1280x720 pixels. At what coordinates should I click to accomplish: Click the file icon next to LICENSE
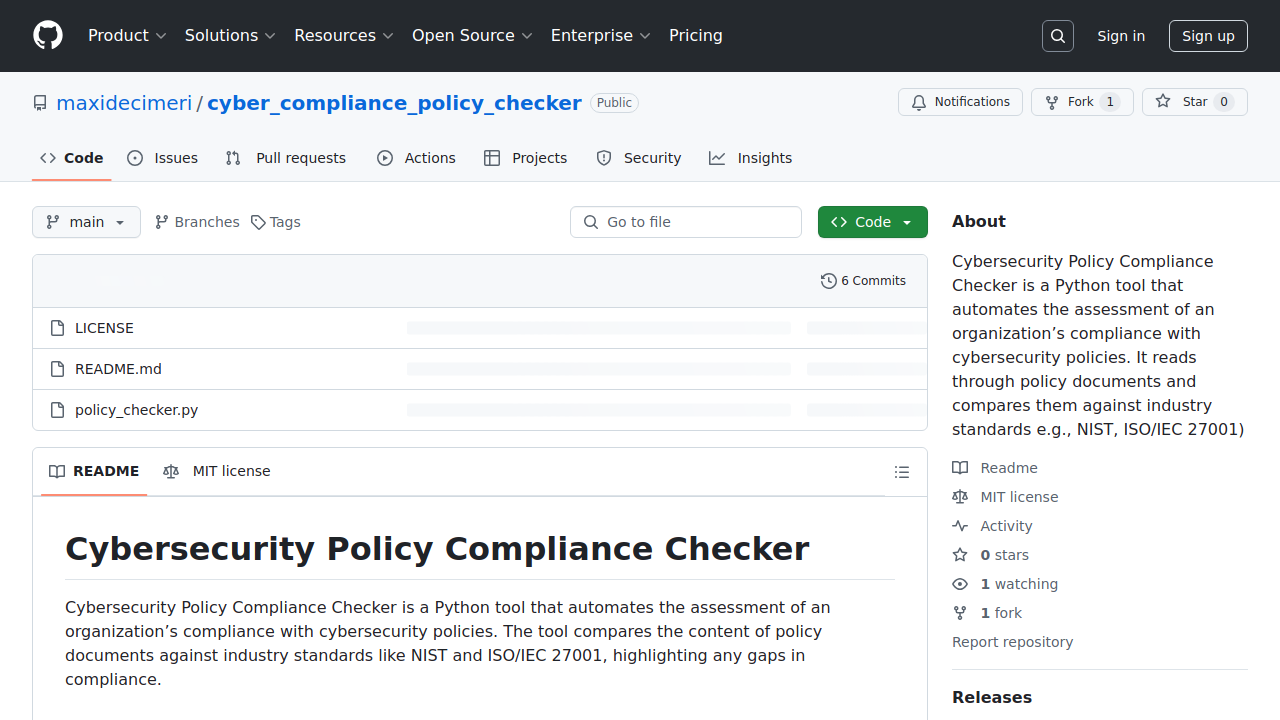click(x=58, y=328)
